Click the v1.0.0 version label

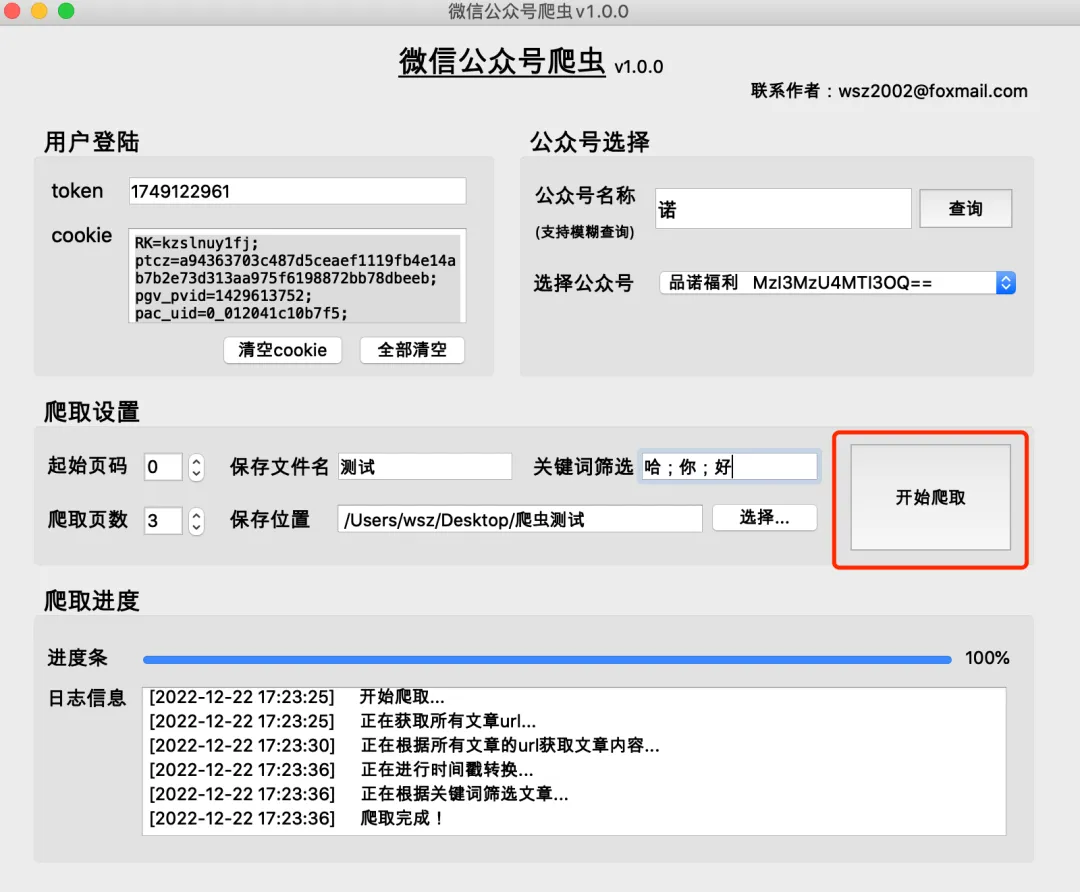coord(638,67)
